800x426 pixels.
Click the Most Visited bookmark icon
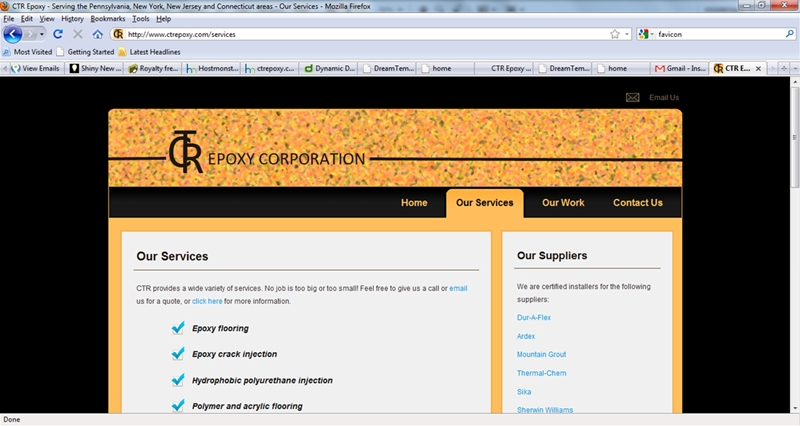tap(7, 52)
